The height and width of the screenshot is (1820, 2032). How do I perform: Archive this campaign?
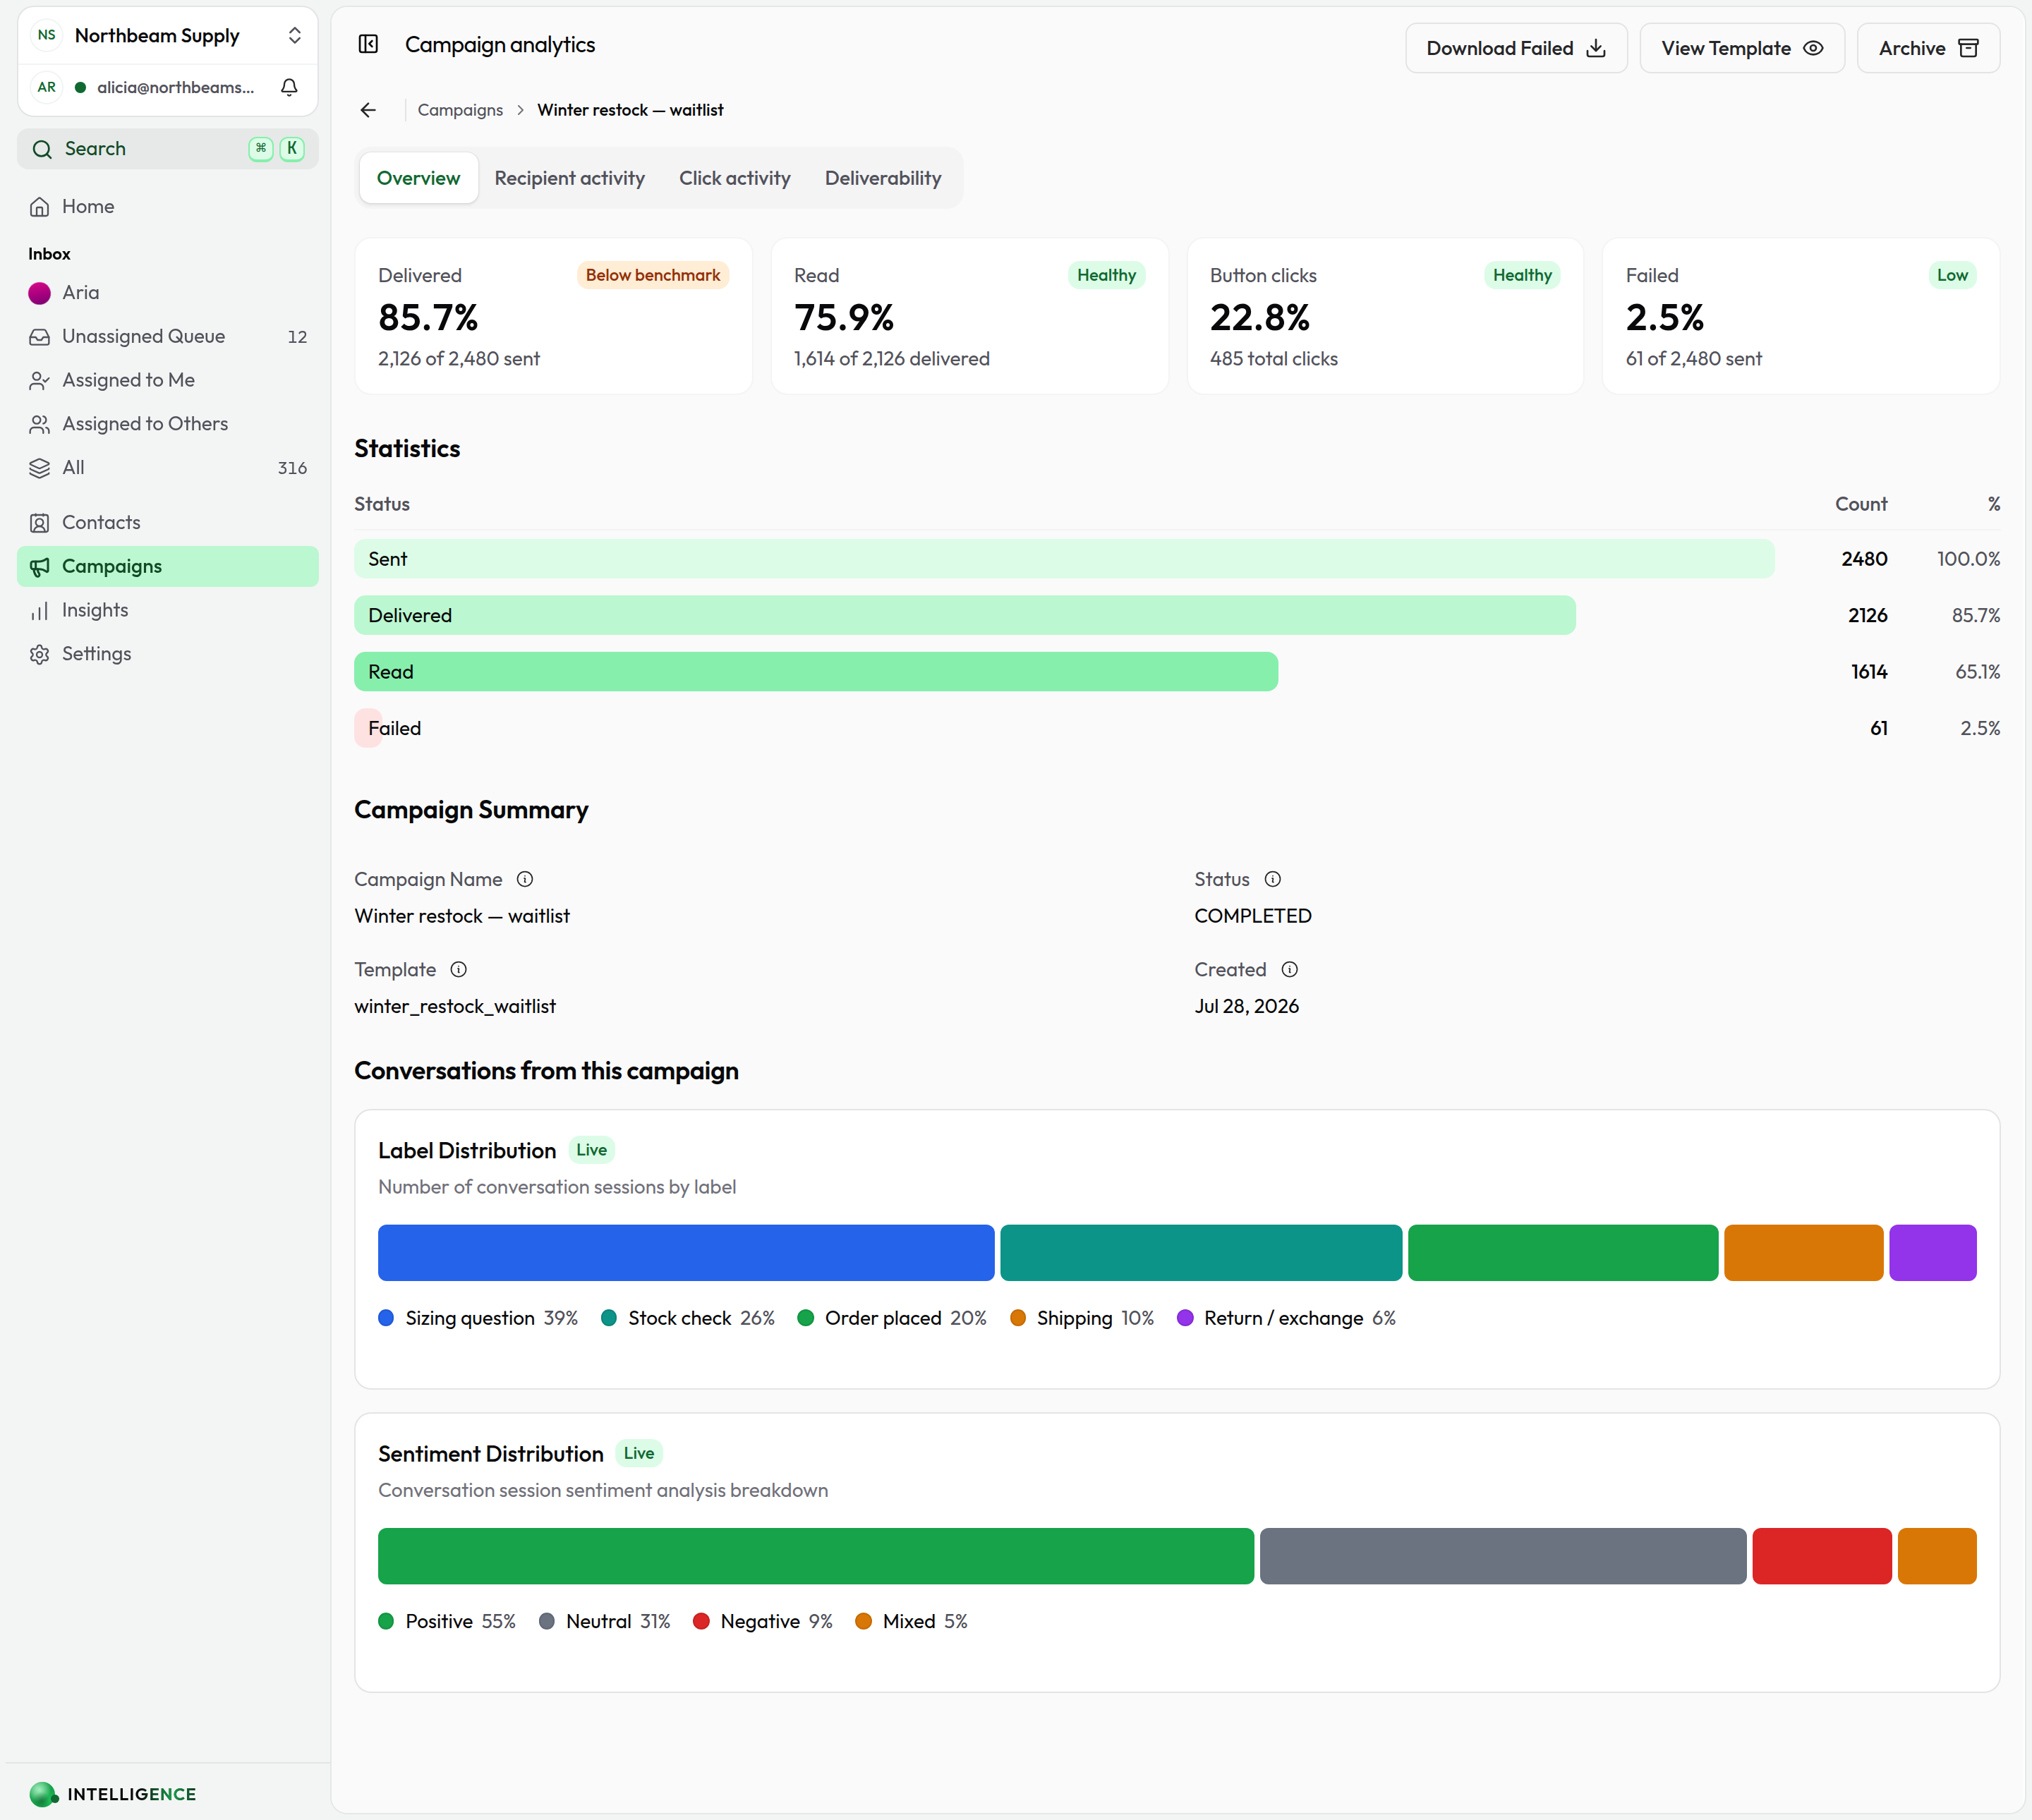click(1928, 48)
